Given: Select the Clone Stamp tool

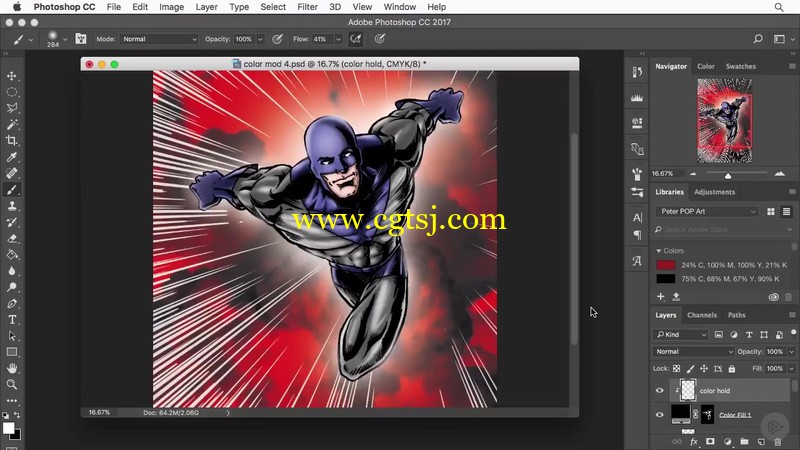Looking at the screenshot, I should [12, 206].
